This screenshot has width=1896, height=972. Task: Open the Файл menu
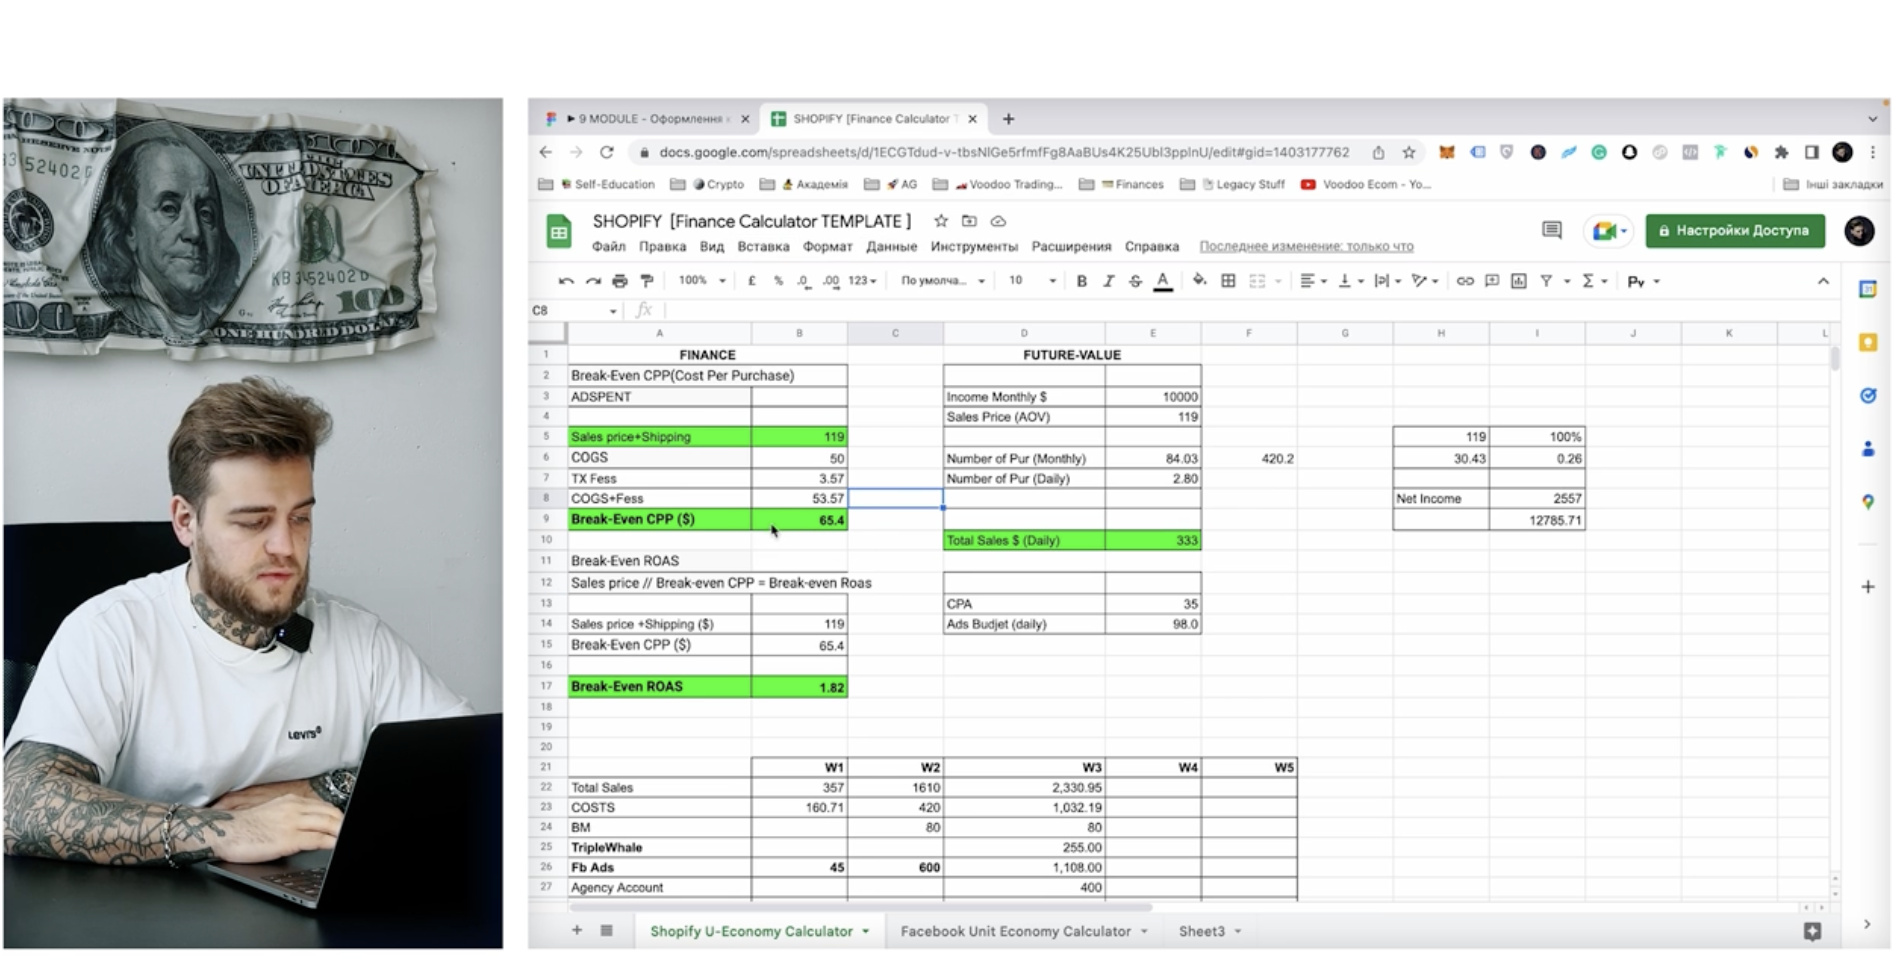(608, 246)
